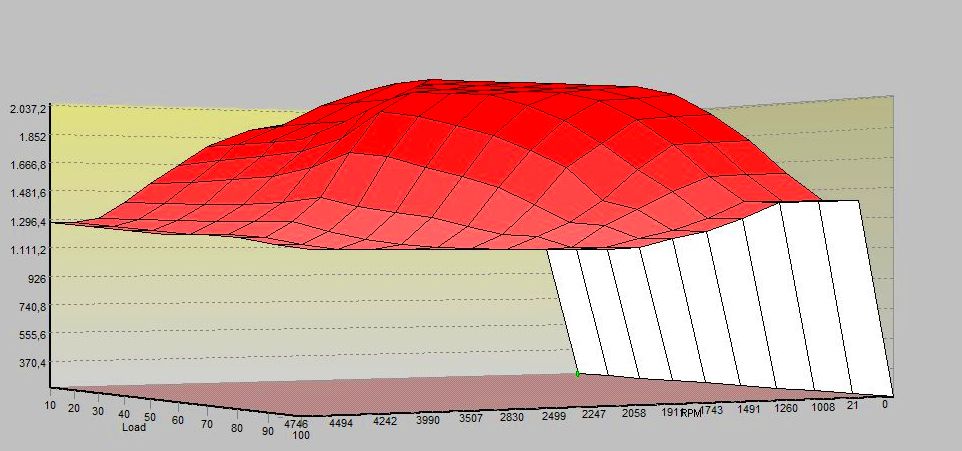Image resolution: width=962 pixels, height=451 pixels.
Task: Click the 30 tick on Load axis
Action: [98, 412]
